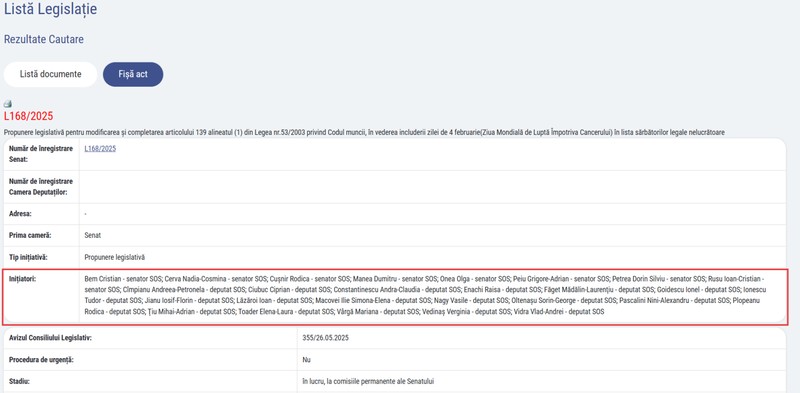Click the Propunere legislativă description paragraph
Viewport: 800px width, 393px height.
coord(364,133)
